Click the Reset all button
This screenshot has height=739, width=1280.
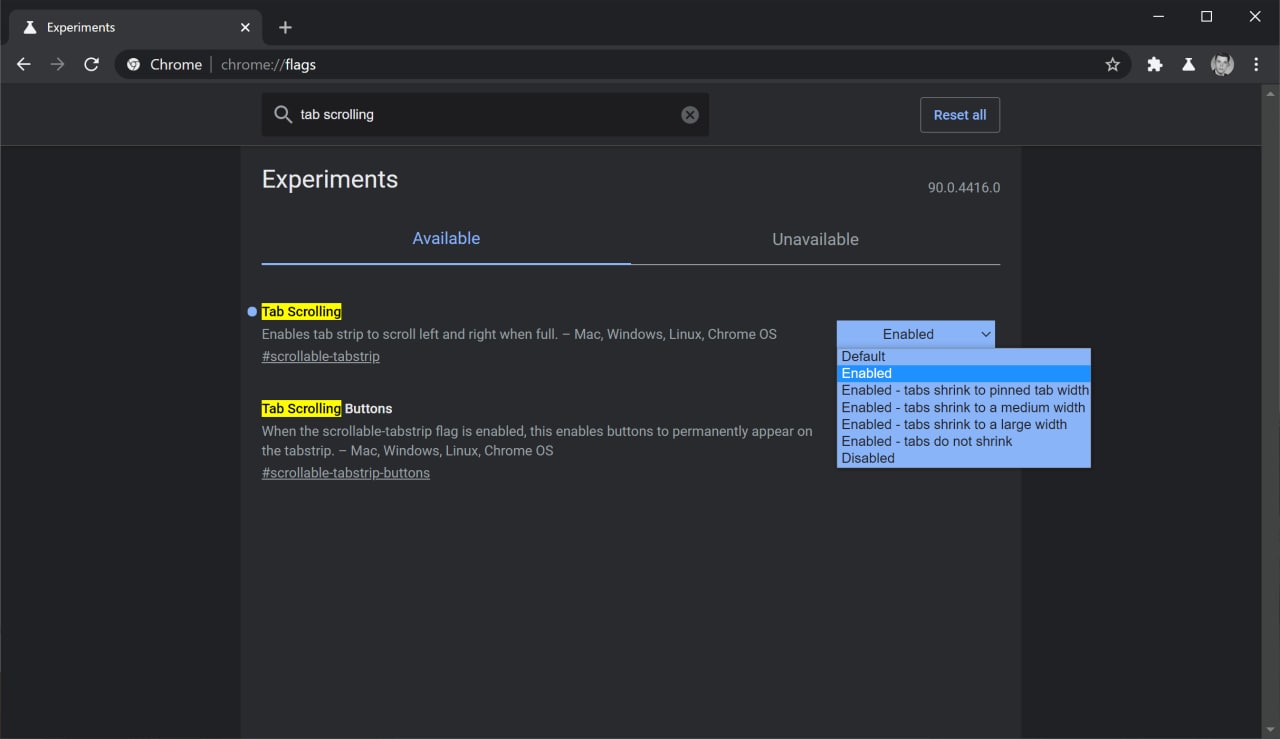(960, 115)
